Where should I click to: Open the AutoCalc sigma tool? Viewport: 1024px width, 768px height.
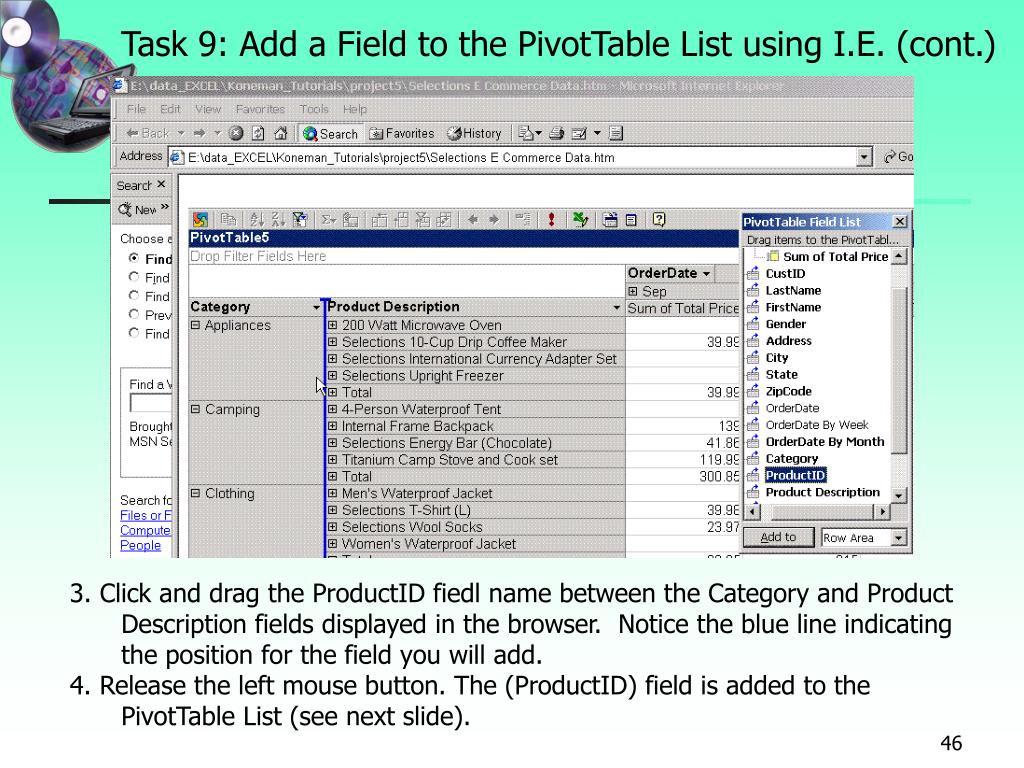(x=328, y=220)
